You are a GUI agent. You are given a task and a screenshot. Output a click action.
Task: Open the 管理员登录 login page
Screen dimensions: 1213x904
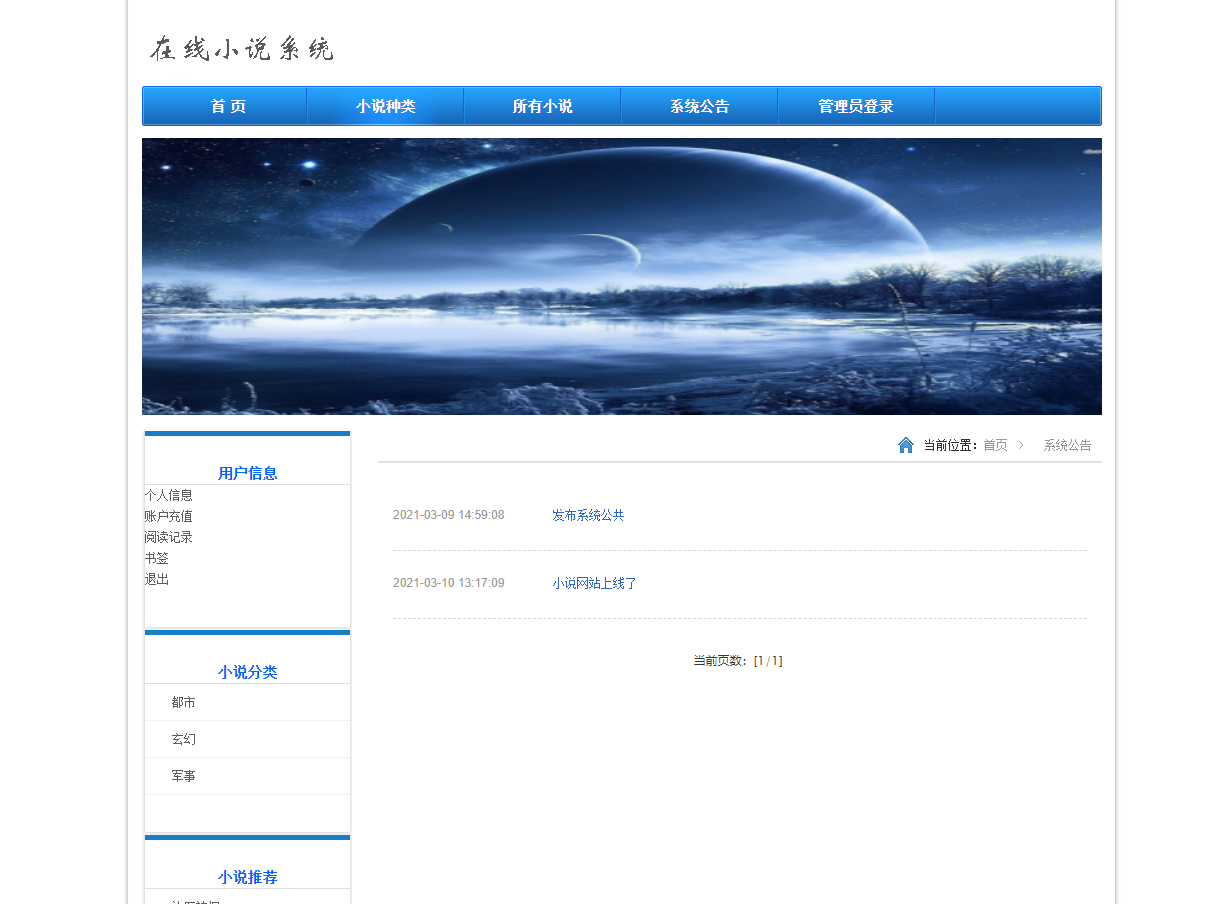pos(856,105)
